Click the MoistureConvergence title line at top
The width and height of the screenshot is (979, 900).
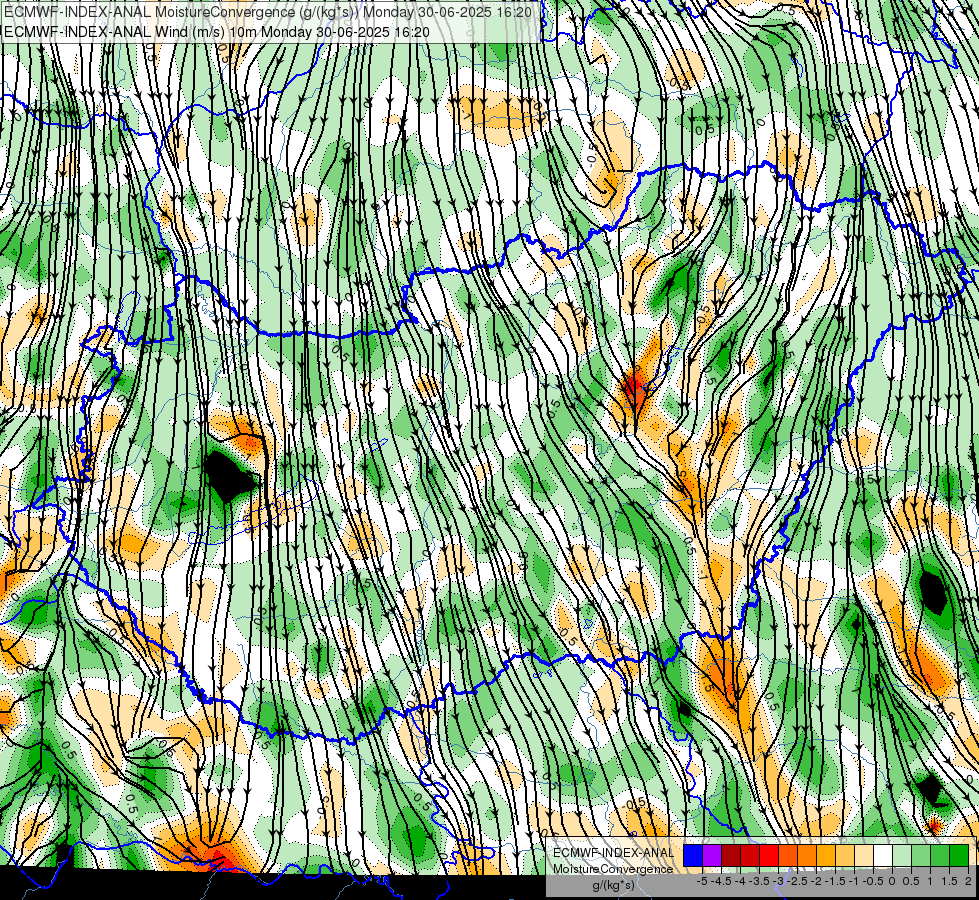pos(268,12)
